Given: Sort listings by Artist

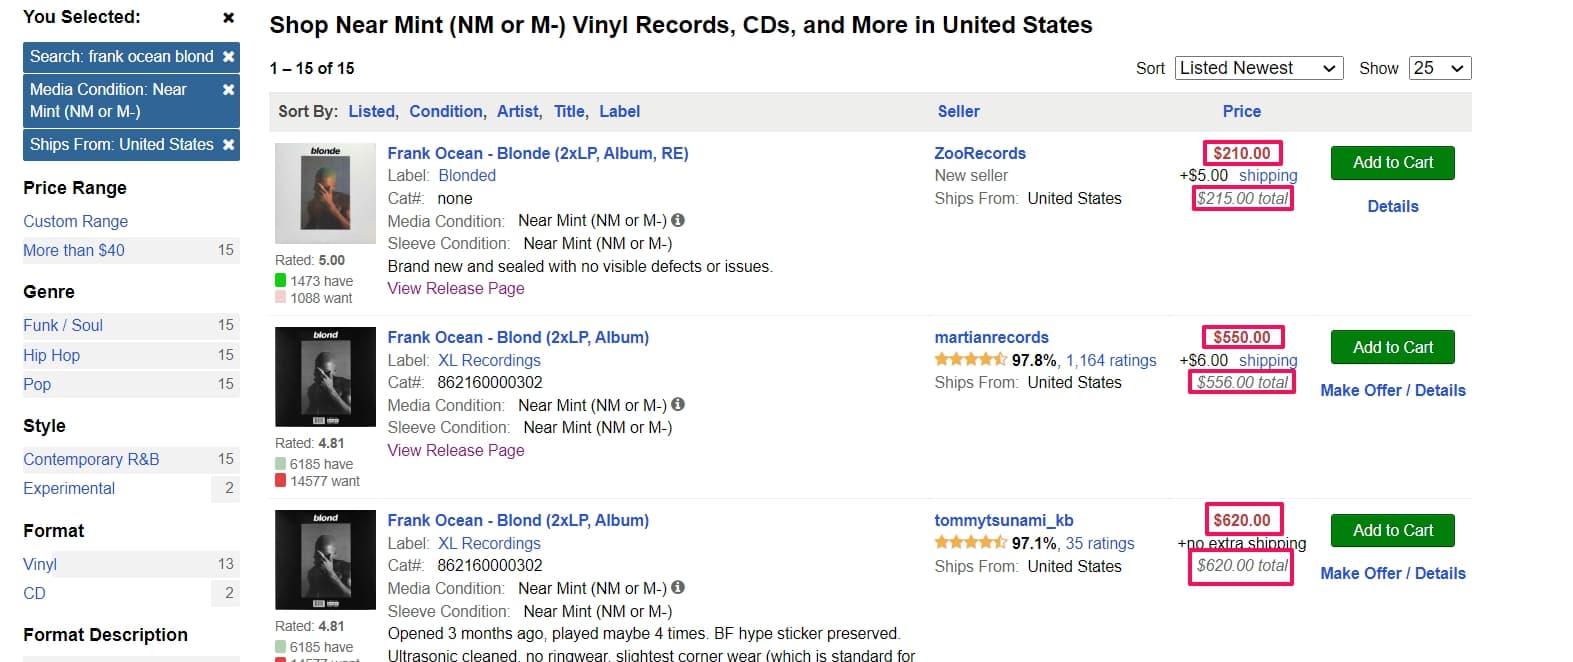Looking at the screenshot, I should tap(518, 111).
